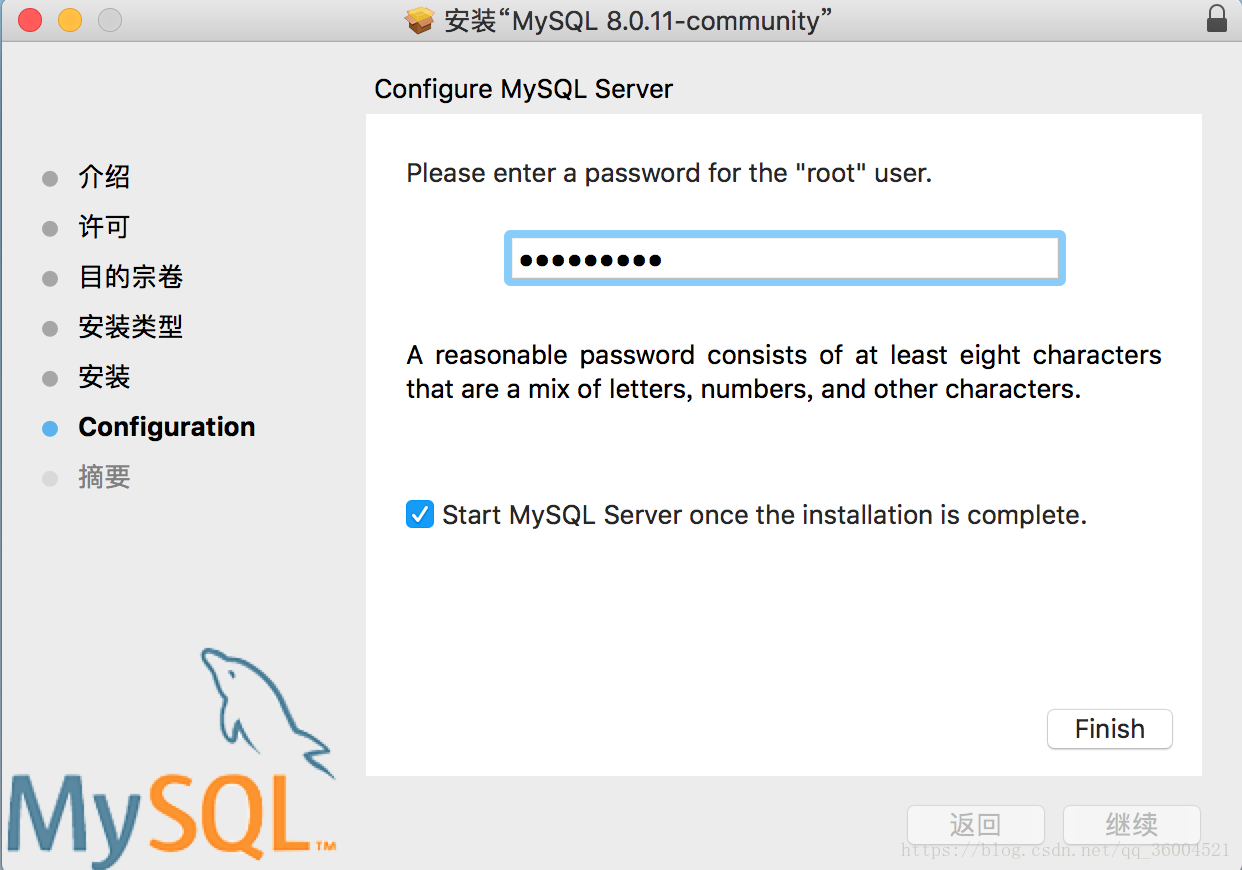
Task: Click the lock icon in title bar
Action: pyautogui.click(x=1216, y=19)
